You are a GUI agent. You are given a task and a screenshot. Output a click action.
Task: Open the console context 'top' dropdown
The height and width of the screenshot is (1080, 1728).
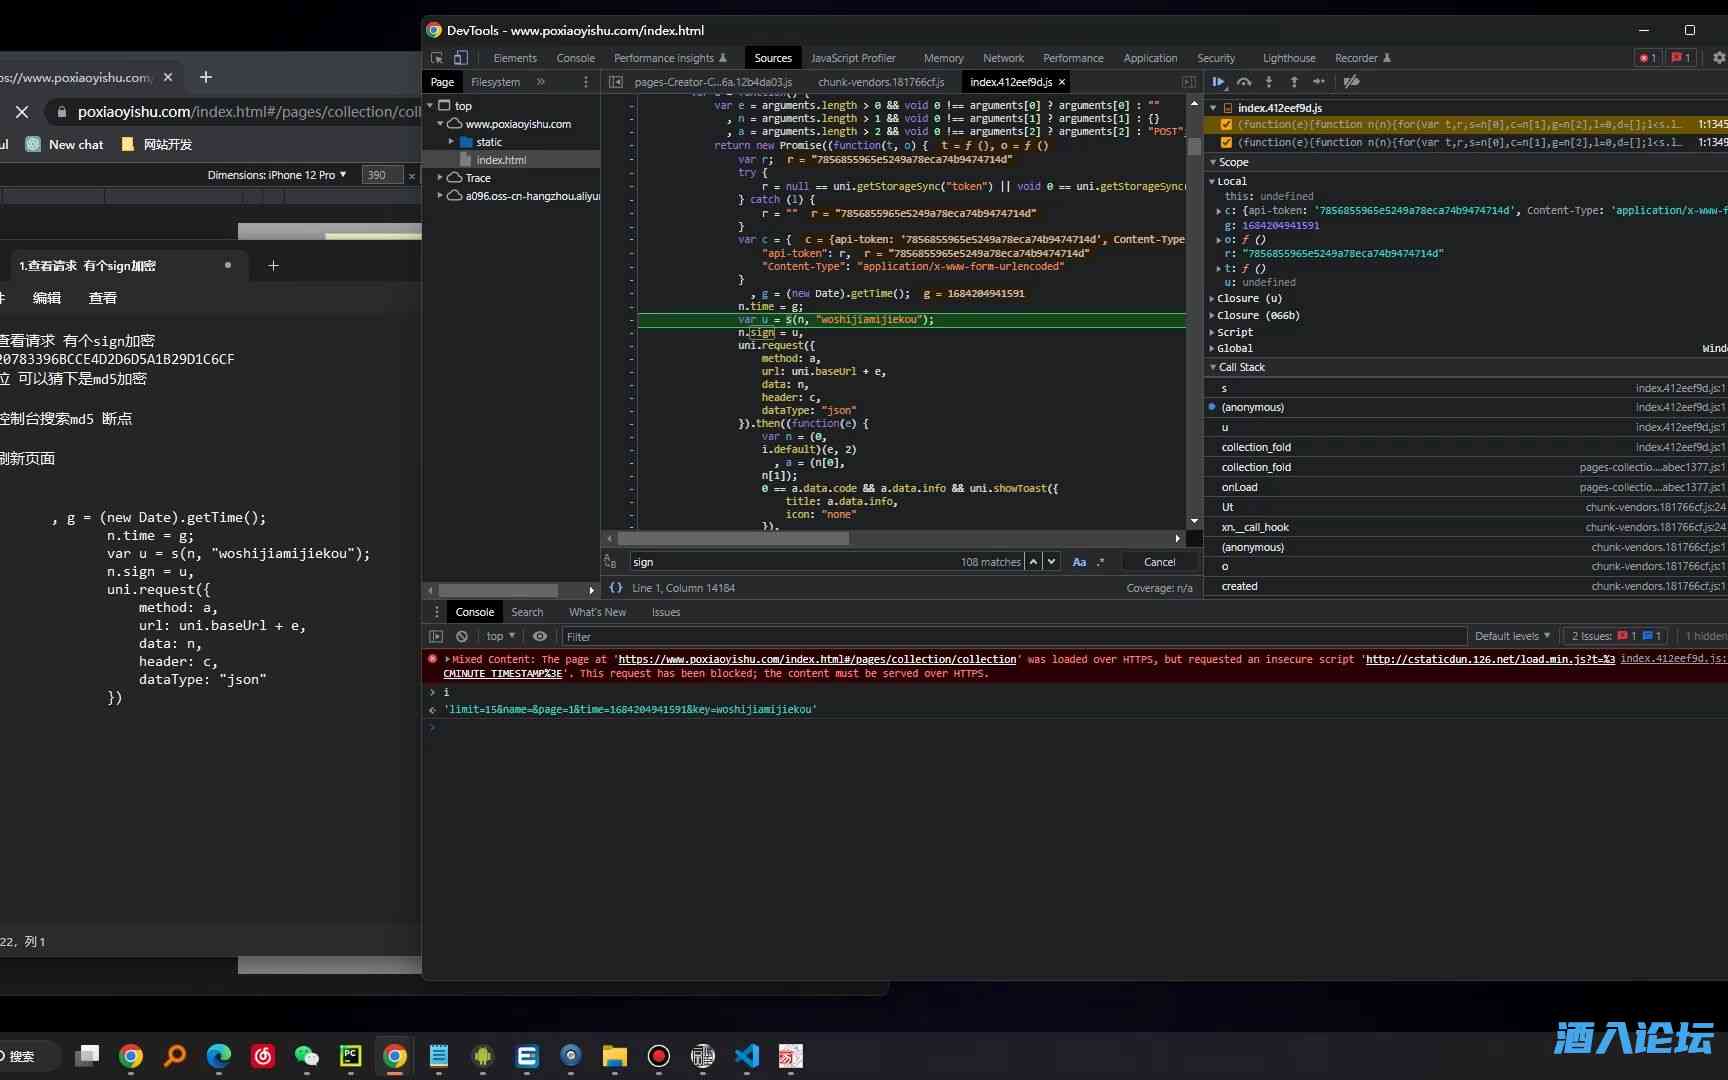(500, 636)
